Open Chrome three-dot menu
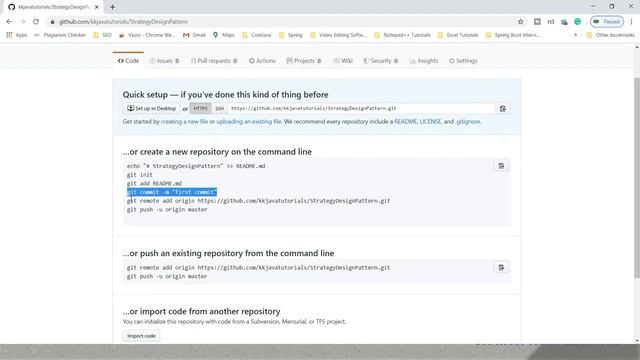Viewport: 640px width, 360px height. [x=631, y=22]
